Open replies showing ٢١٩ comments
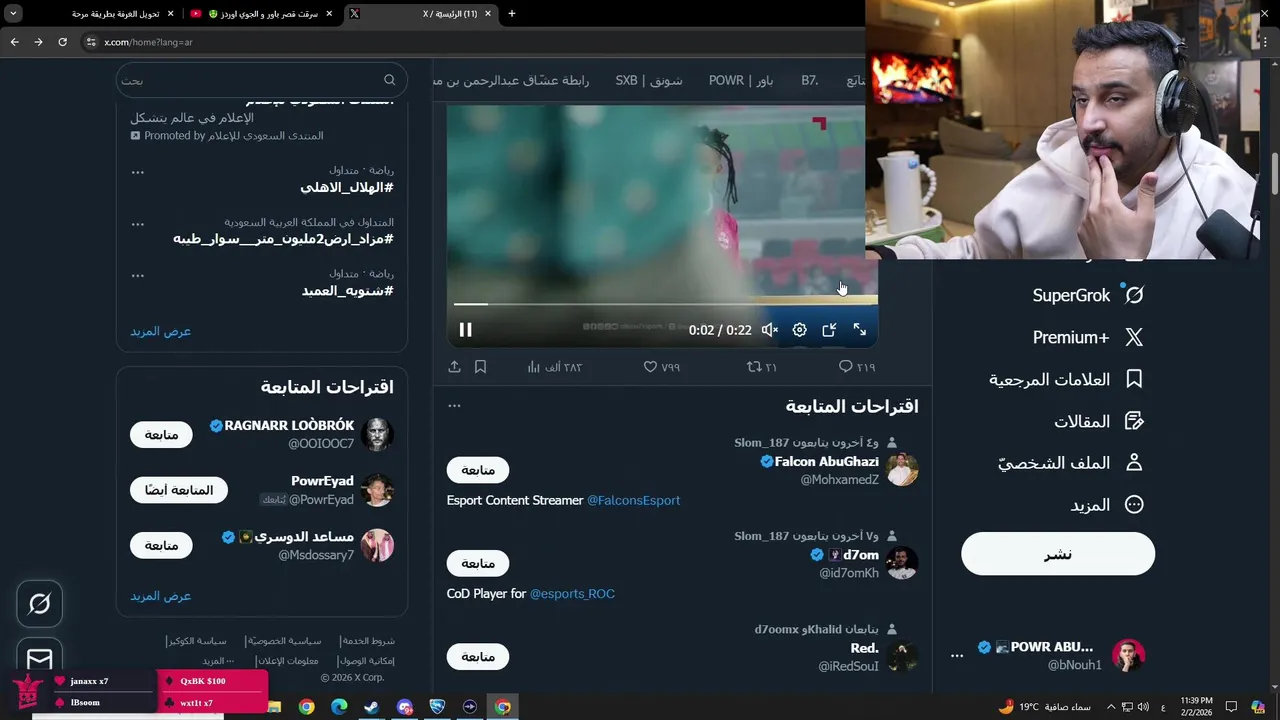Viewport: 1280px width, 720px height. (857, 367)
